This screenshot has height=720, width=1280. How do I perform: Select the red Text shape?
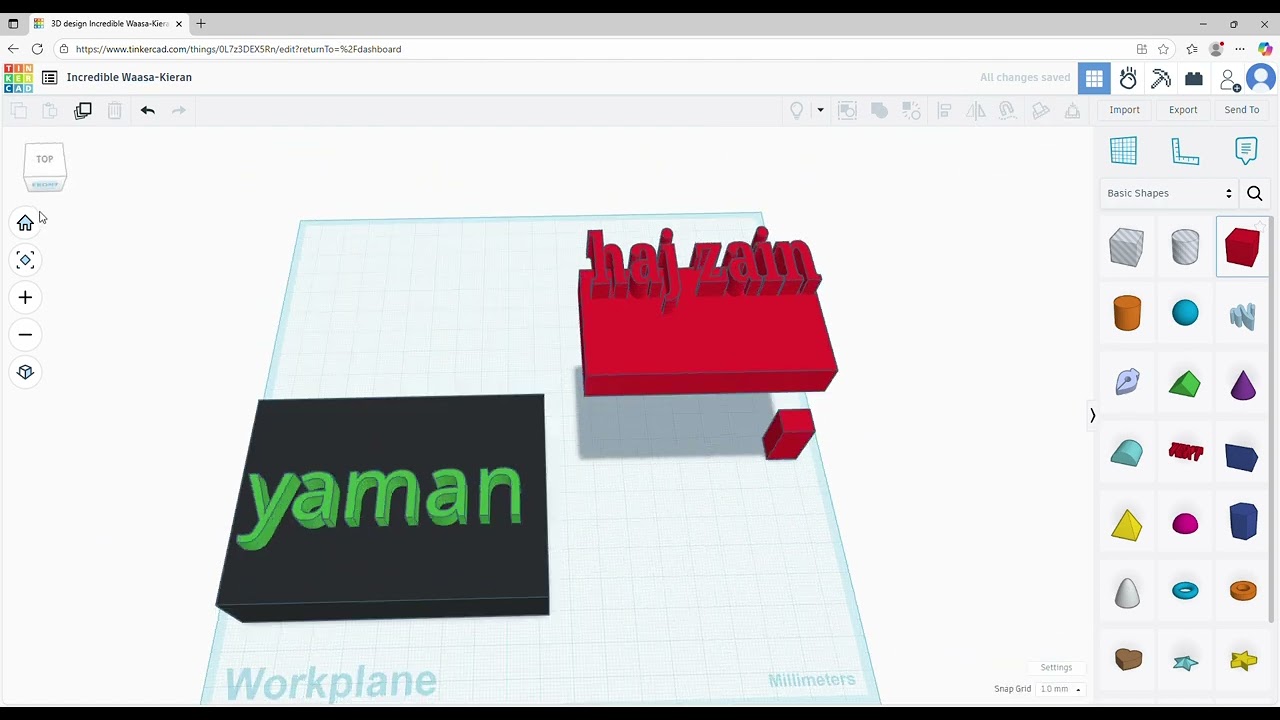[1185, 453]
